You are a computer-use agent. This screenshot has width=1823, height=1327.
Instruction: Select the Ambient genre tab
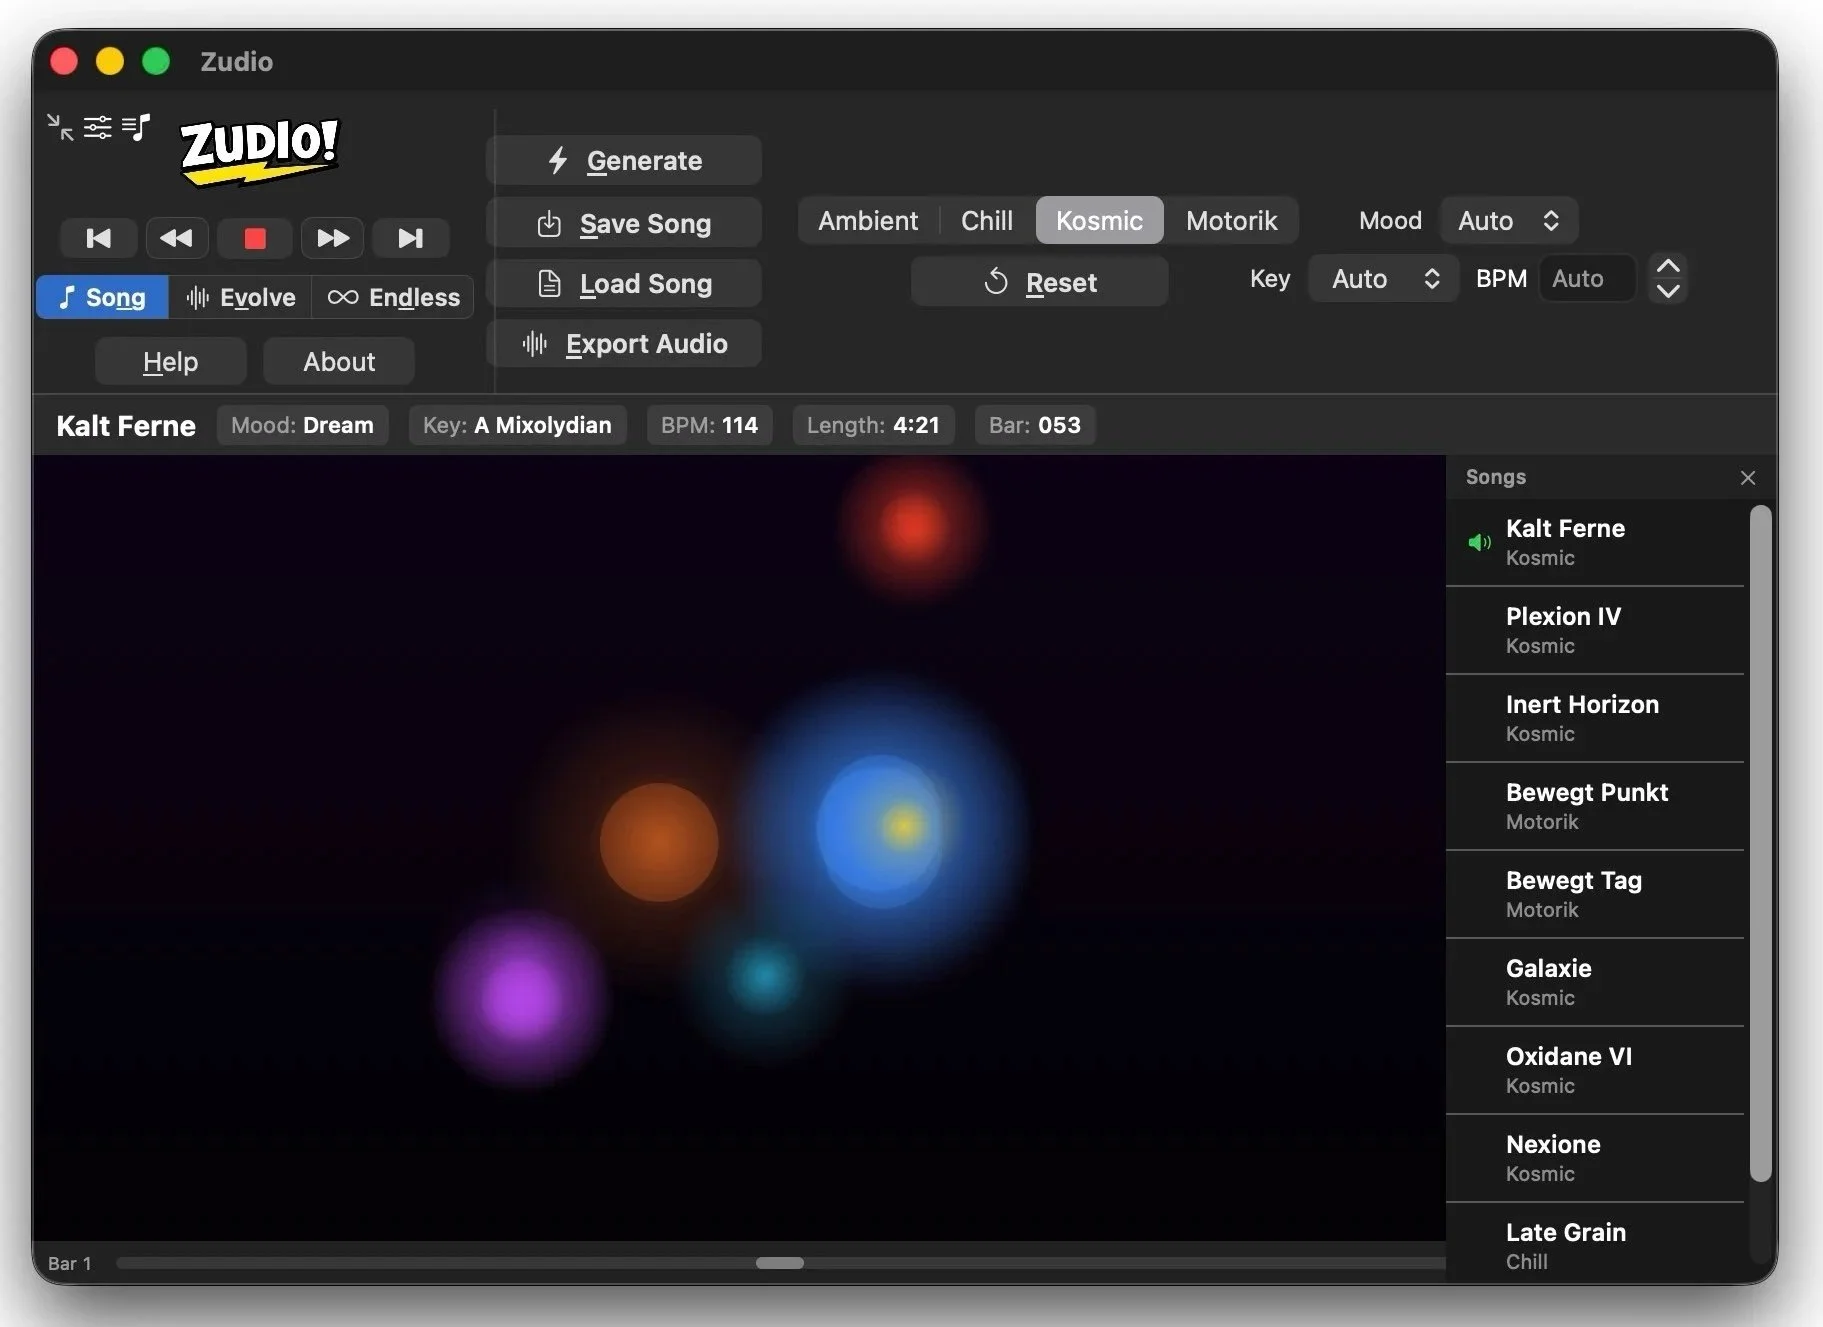pos(867,220)
